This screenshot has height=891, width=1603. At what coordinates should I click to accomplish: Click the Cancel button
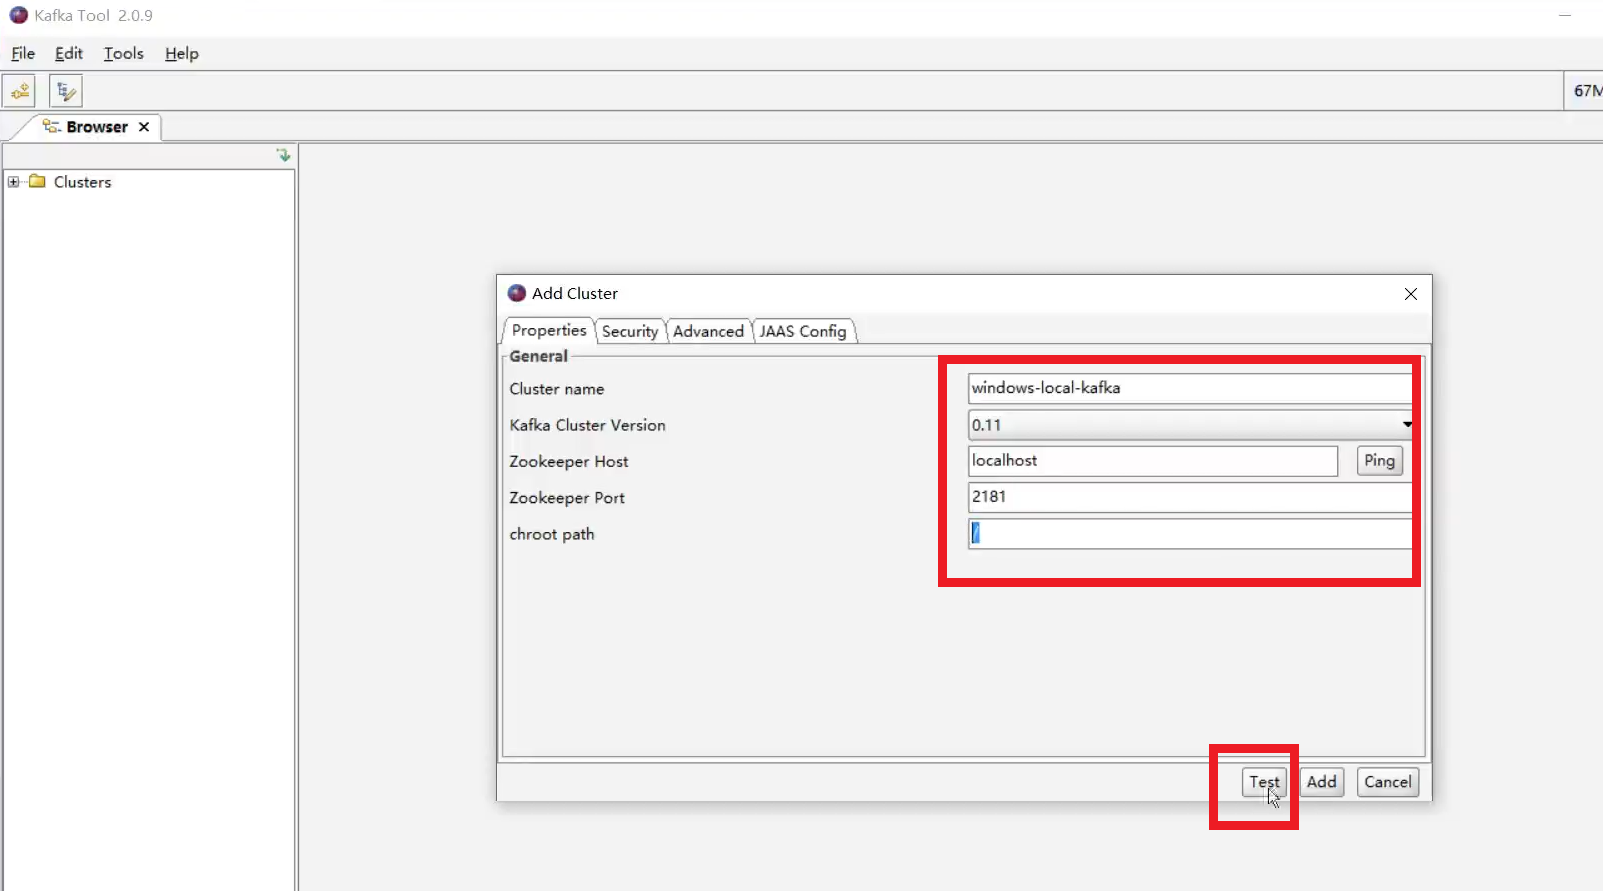point(1388,782)
